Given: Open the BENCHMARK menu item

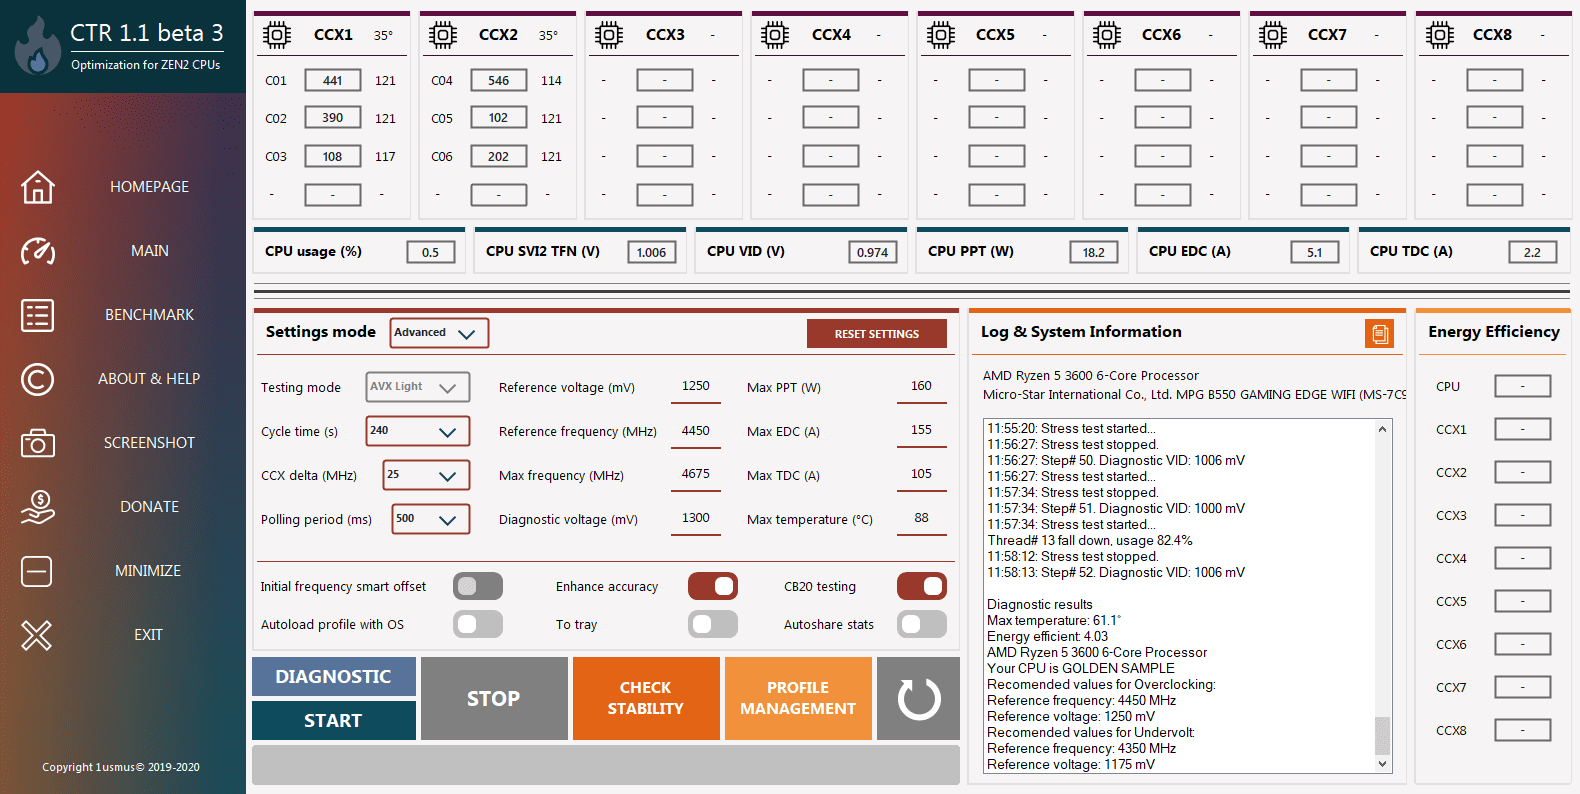Looking at the screenshot, I should (x=149, y=315).
